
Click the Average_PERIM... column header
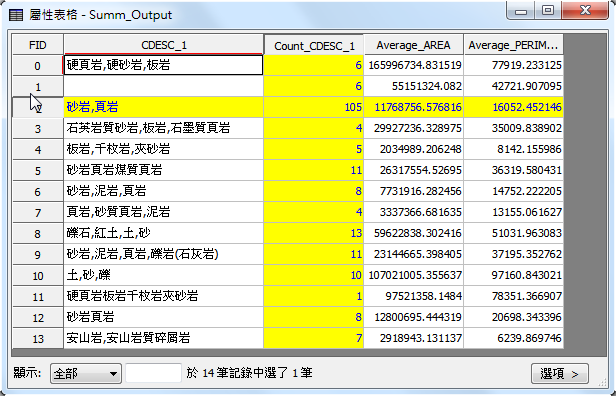pos(513,45)
